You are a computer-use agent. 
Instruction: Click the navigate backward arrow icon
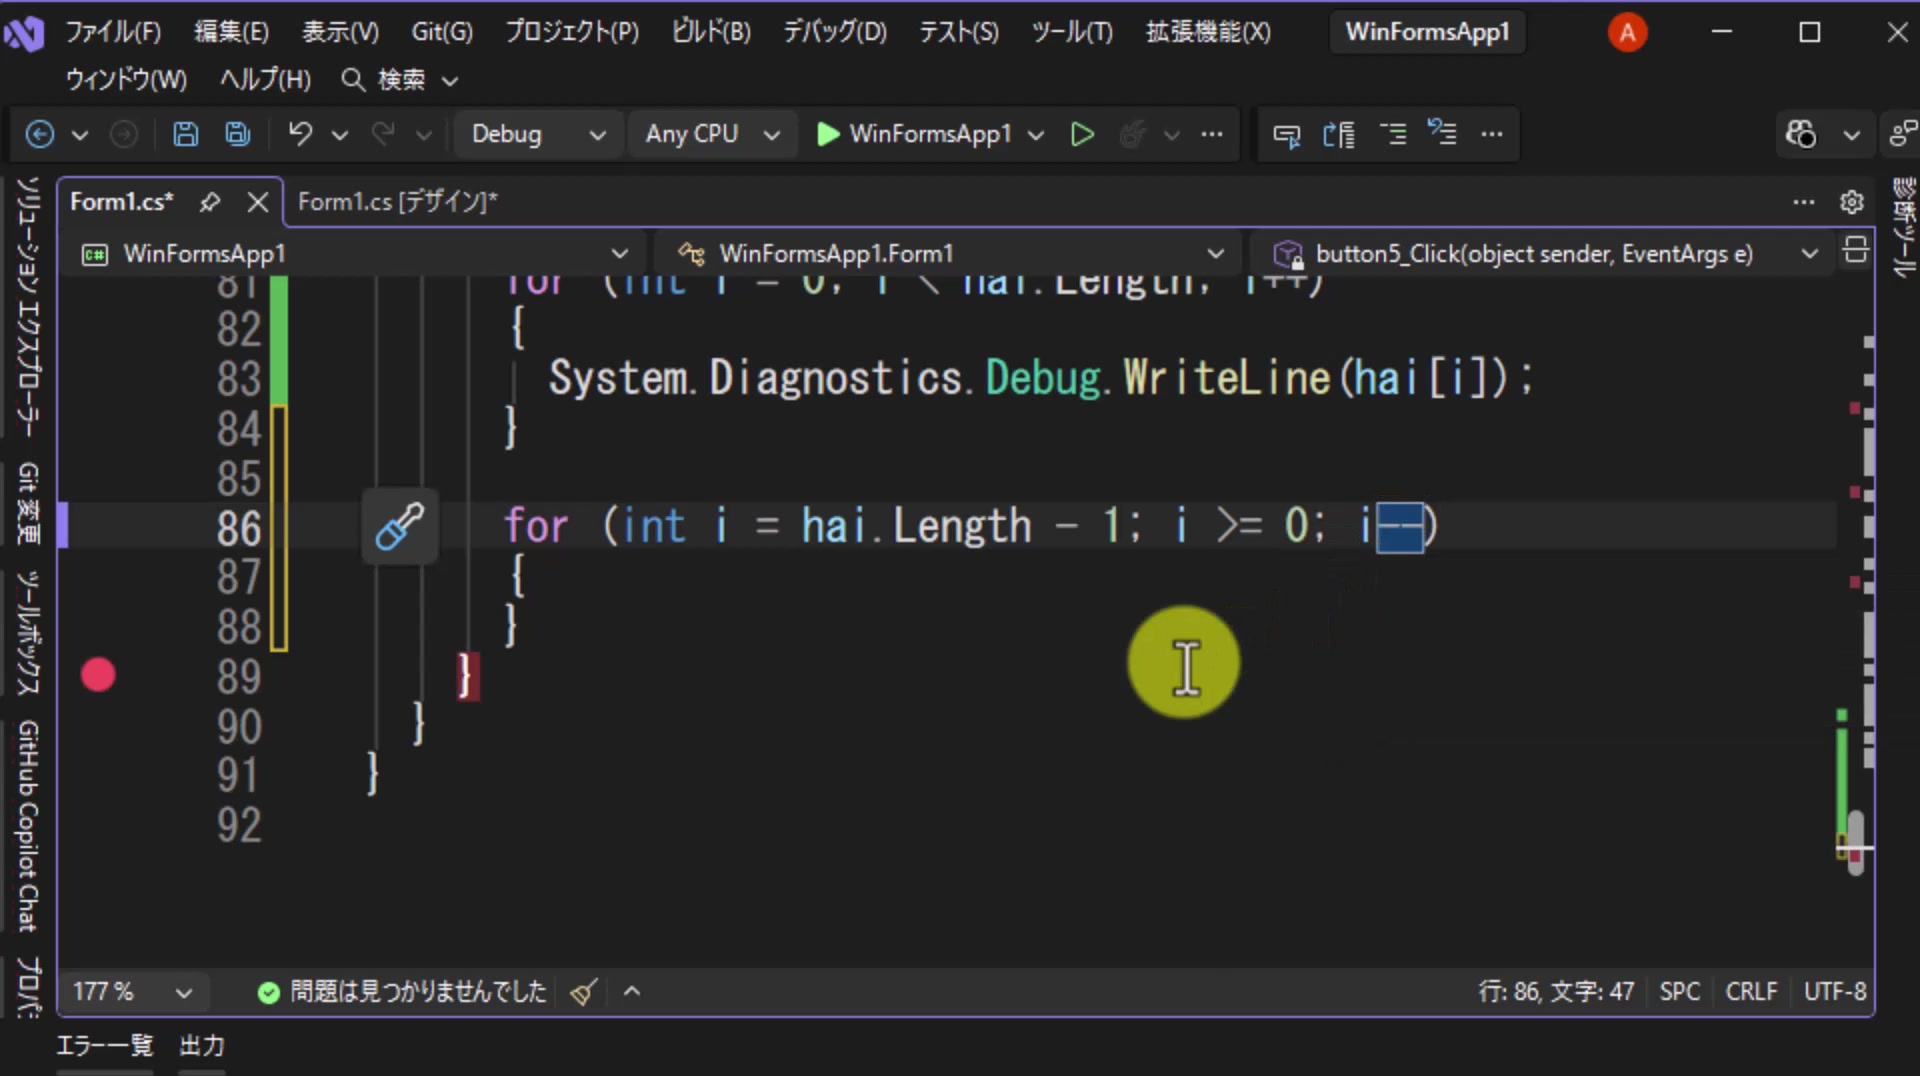[40, 134]
